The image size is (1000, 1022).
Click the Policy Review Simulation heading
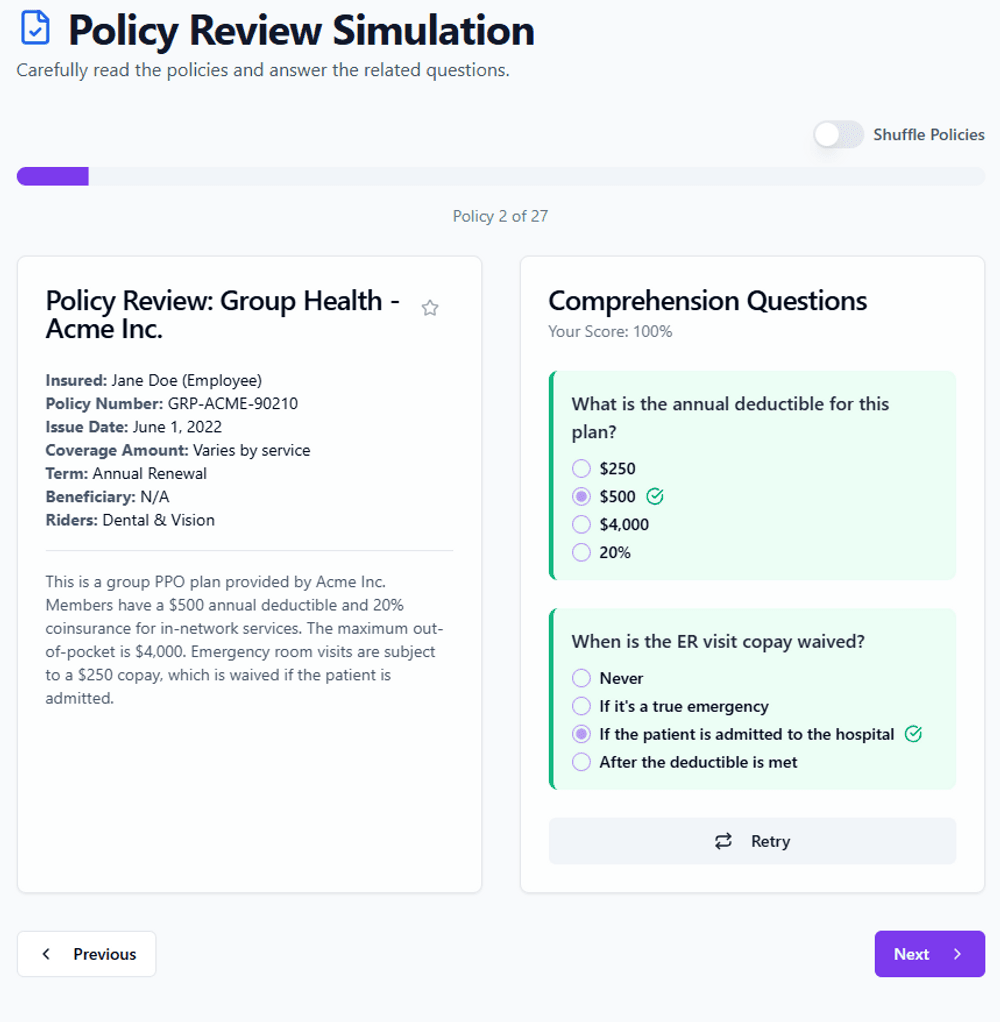pos(301,31)
